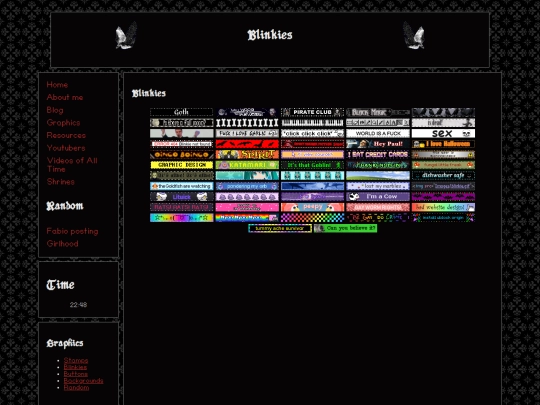Open Random in the Graphics list
Screen dimensions: 540x405
[x=76, y=387]
